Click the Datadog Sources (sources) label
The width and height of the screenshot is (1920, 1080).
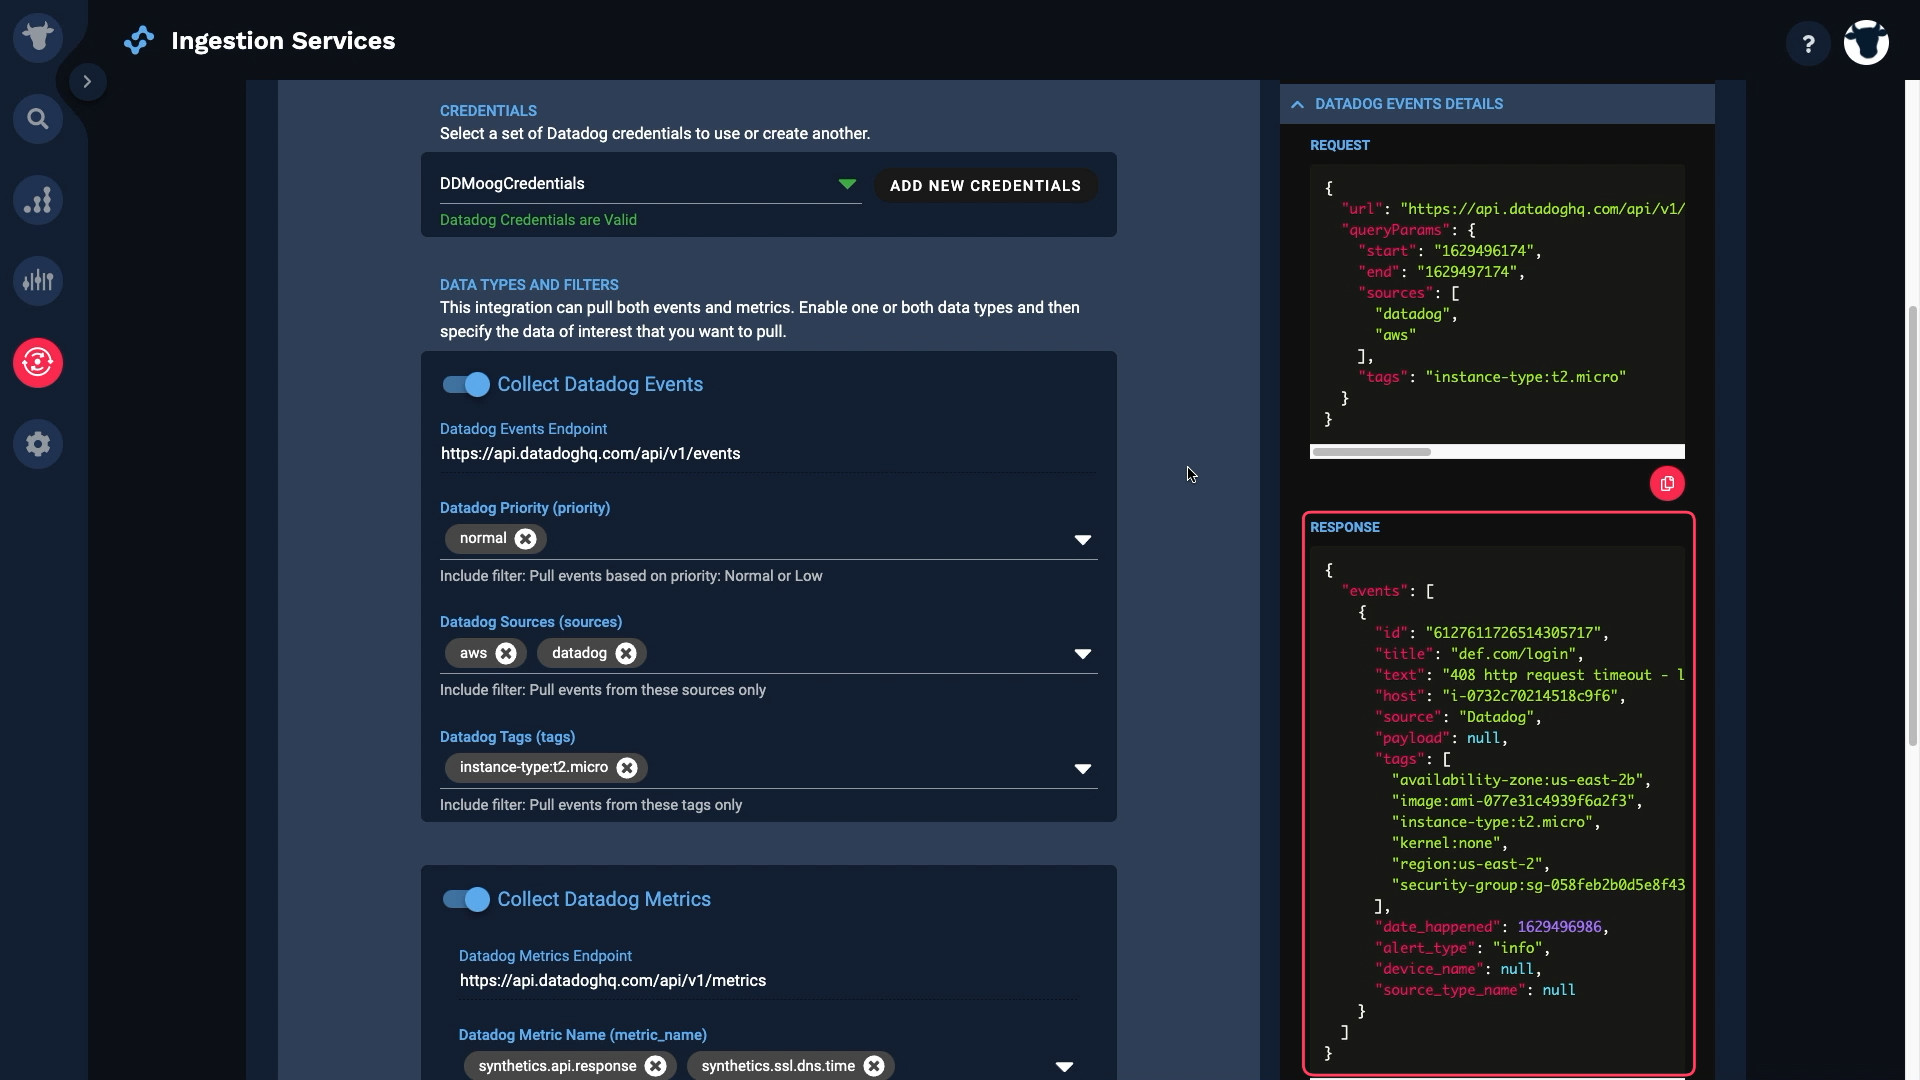pyautogui.click(x=531, y=622)
